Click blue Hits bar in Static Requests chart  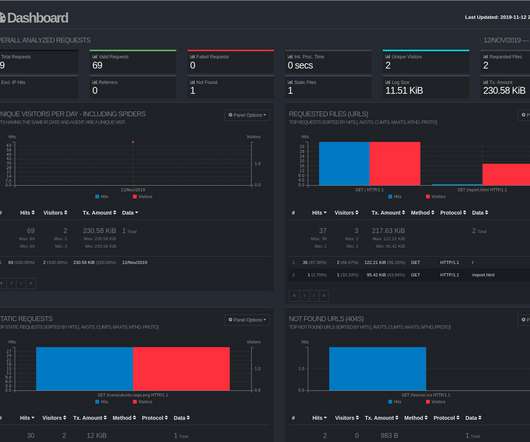coord(85,369)
